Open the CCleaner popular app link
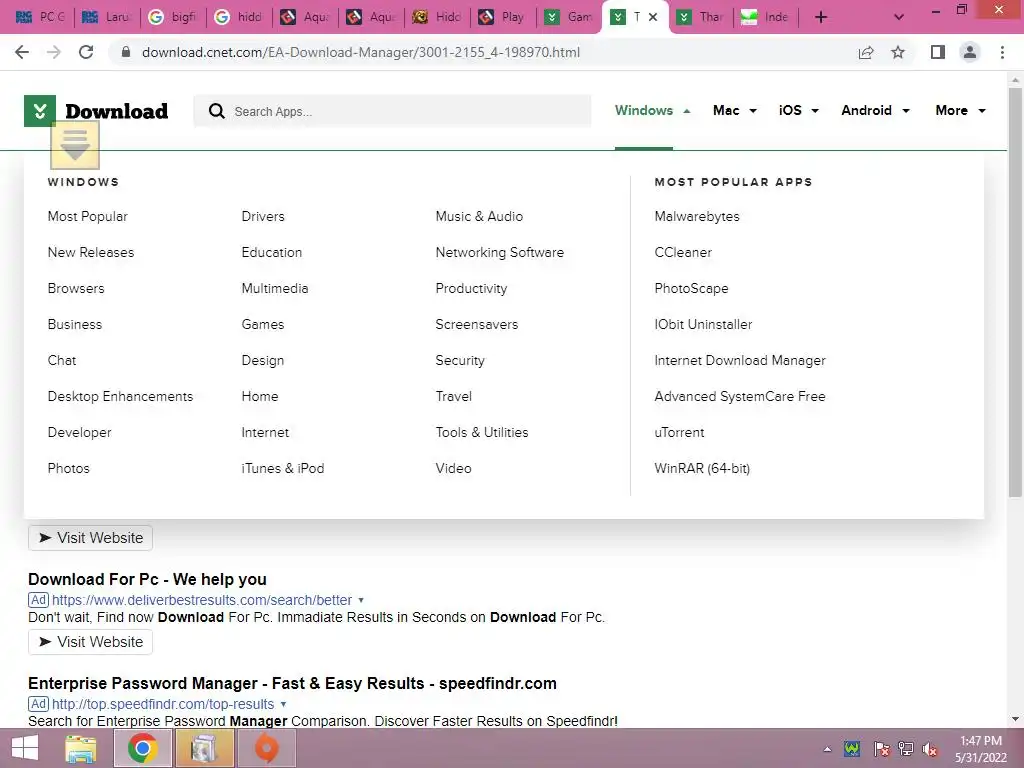This screenshot has height=768, width=1024. tap(683, 252)
